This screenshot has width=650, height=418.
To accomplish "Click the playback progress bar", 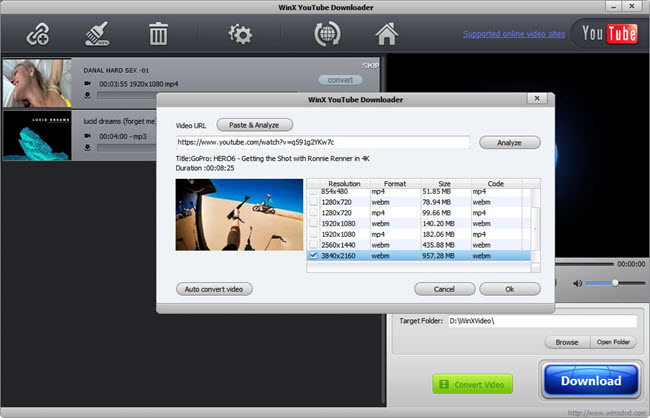I will coord(585,264).
